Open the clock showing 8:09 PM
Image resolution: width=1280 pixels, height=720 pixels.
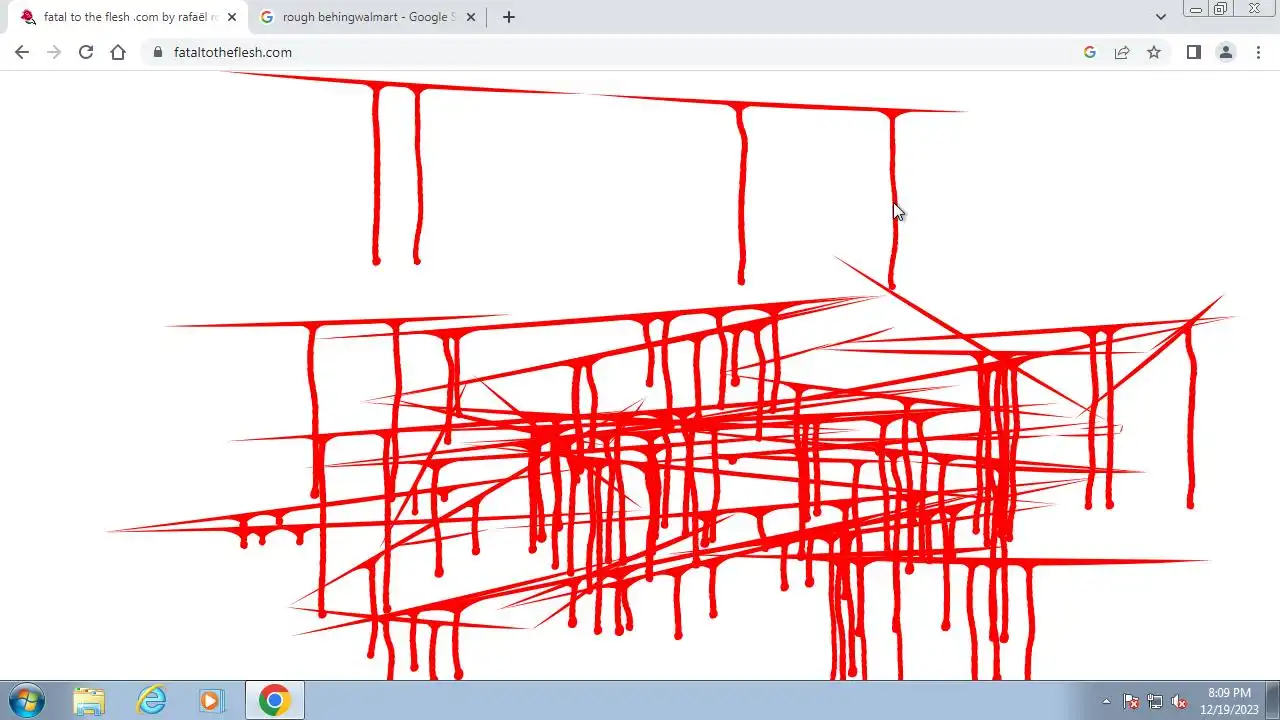point(1229,701)
